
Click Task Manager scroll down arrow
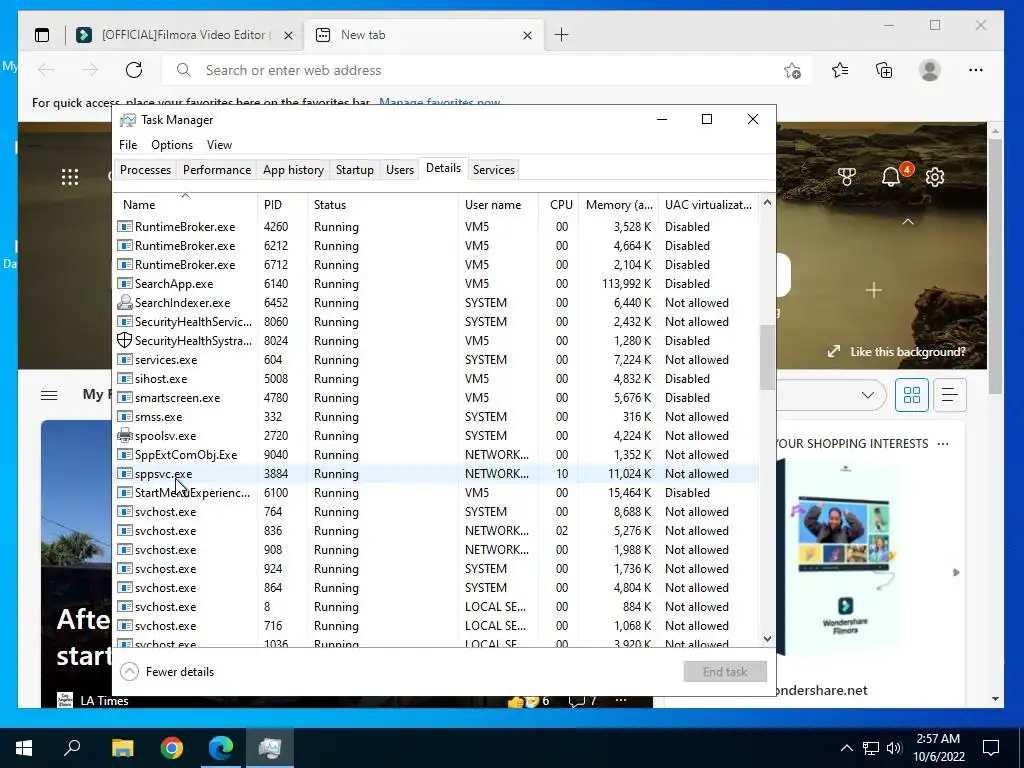(x=767, y=639)
